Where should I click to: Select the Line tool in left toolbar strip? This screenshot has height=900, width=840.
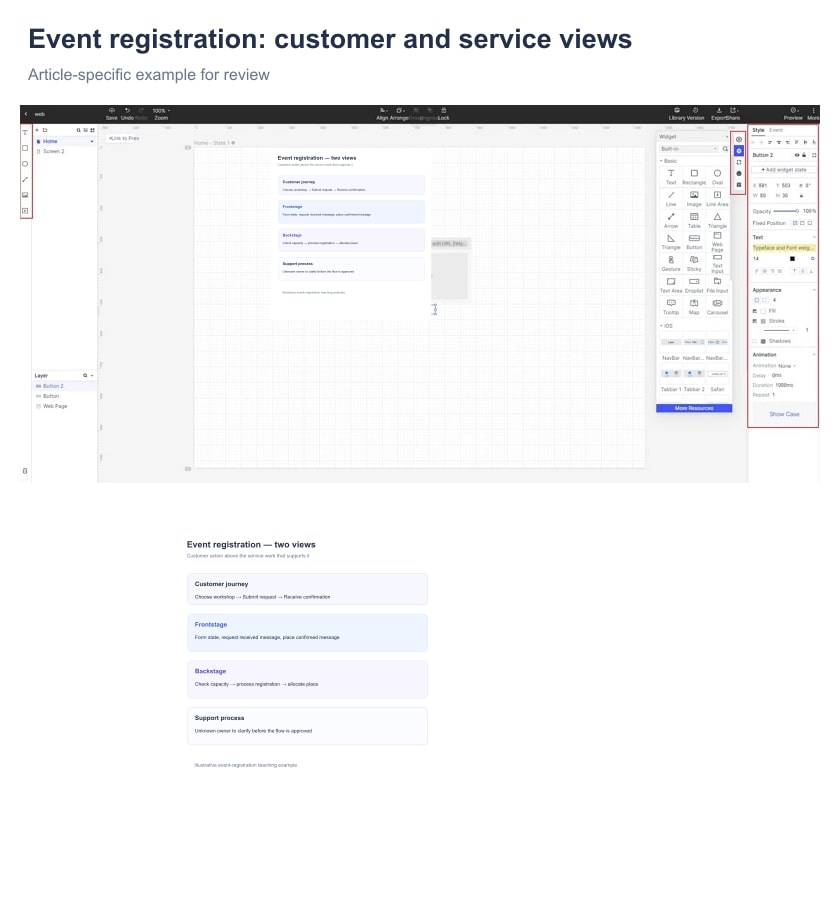coord(25,180)
